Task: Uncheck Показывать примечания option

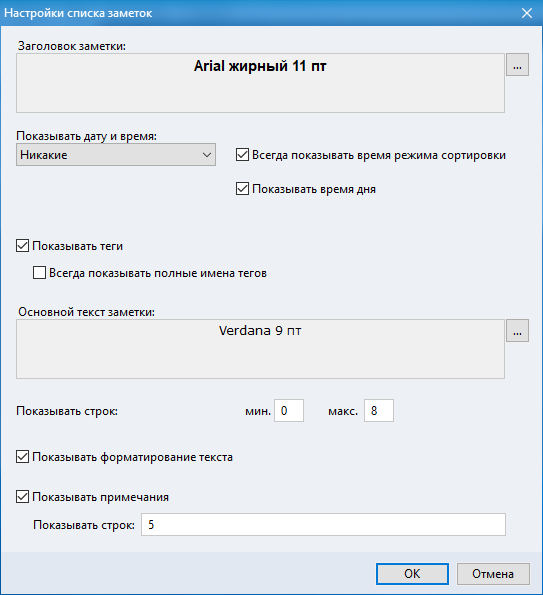Action: 23,496
